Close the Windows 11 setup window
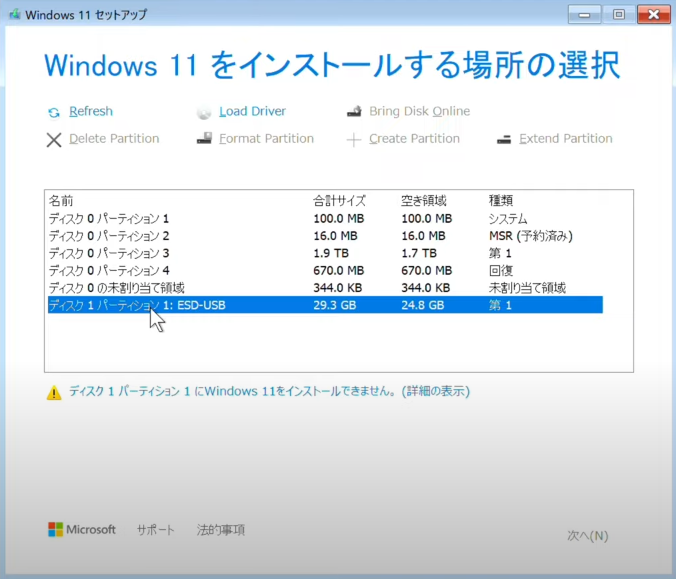The image size is (676, 579). tap(654, 15)
